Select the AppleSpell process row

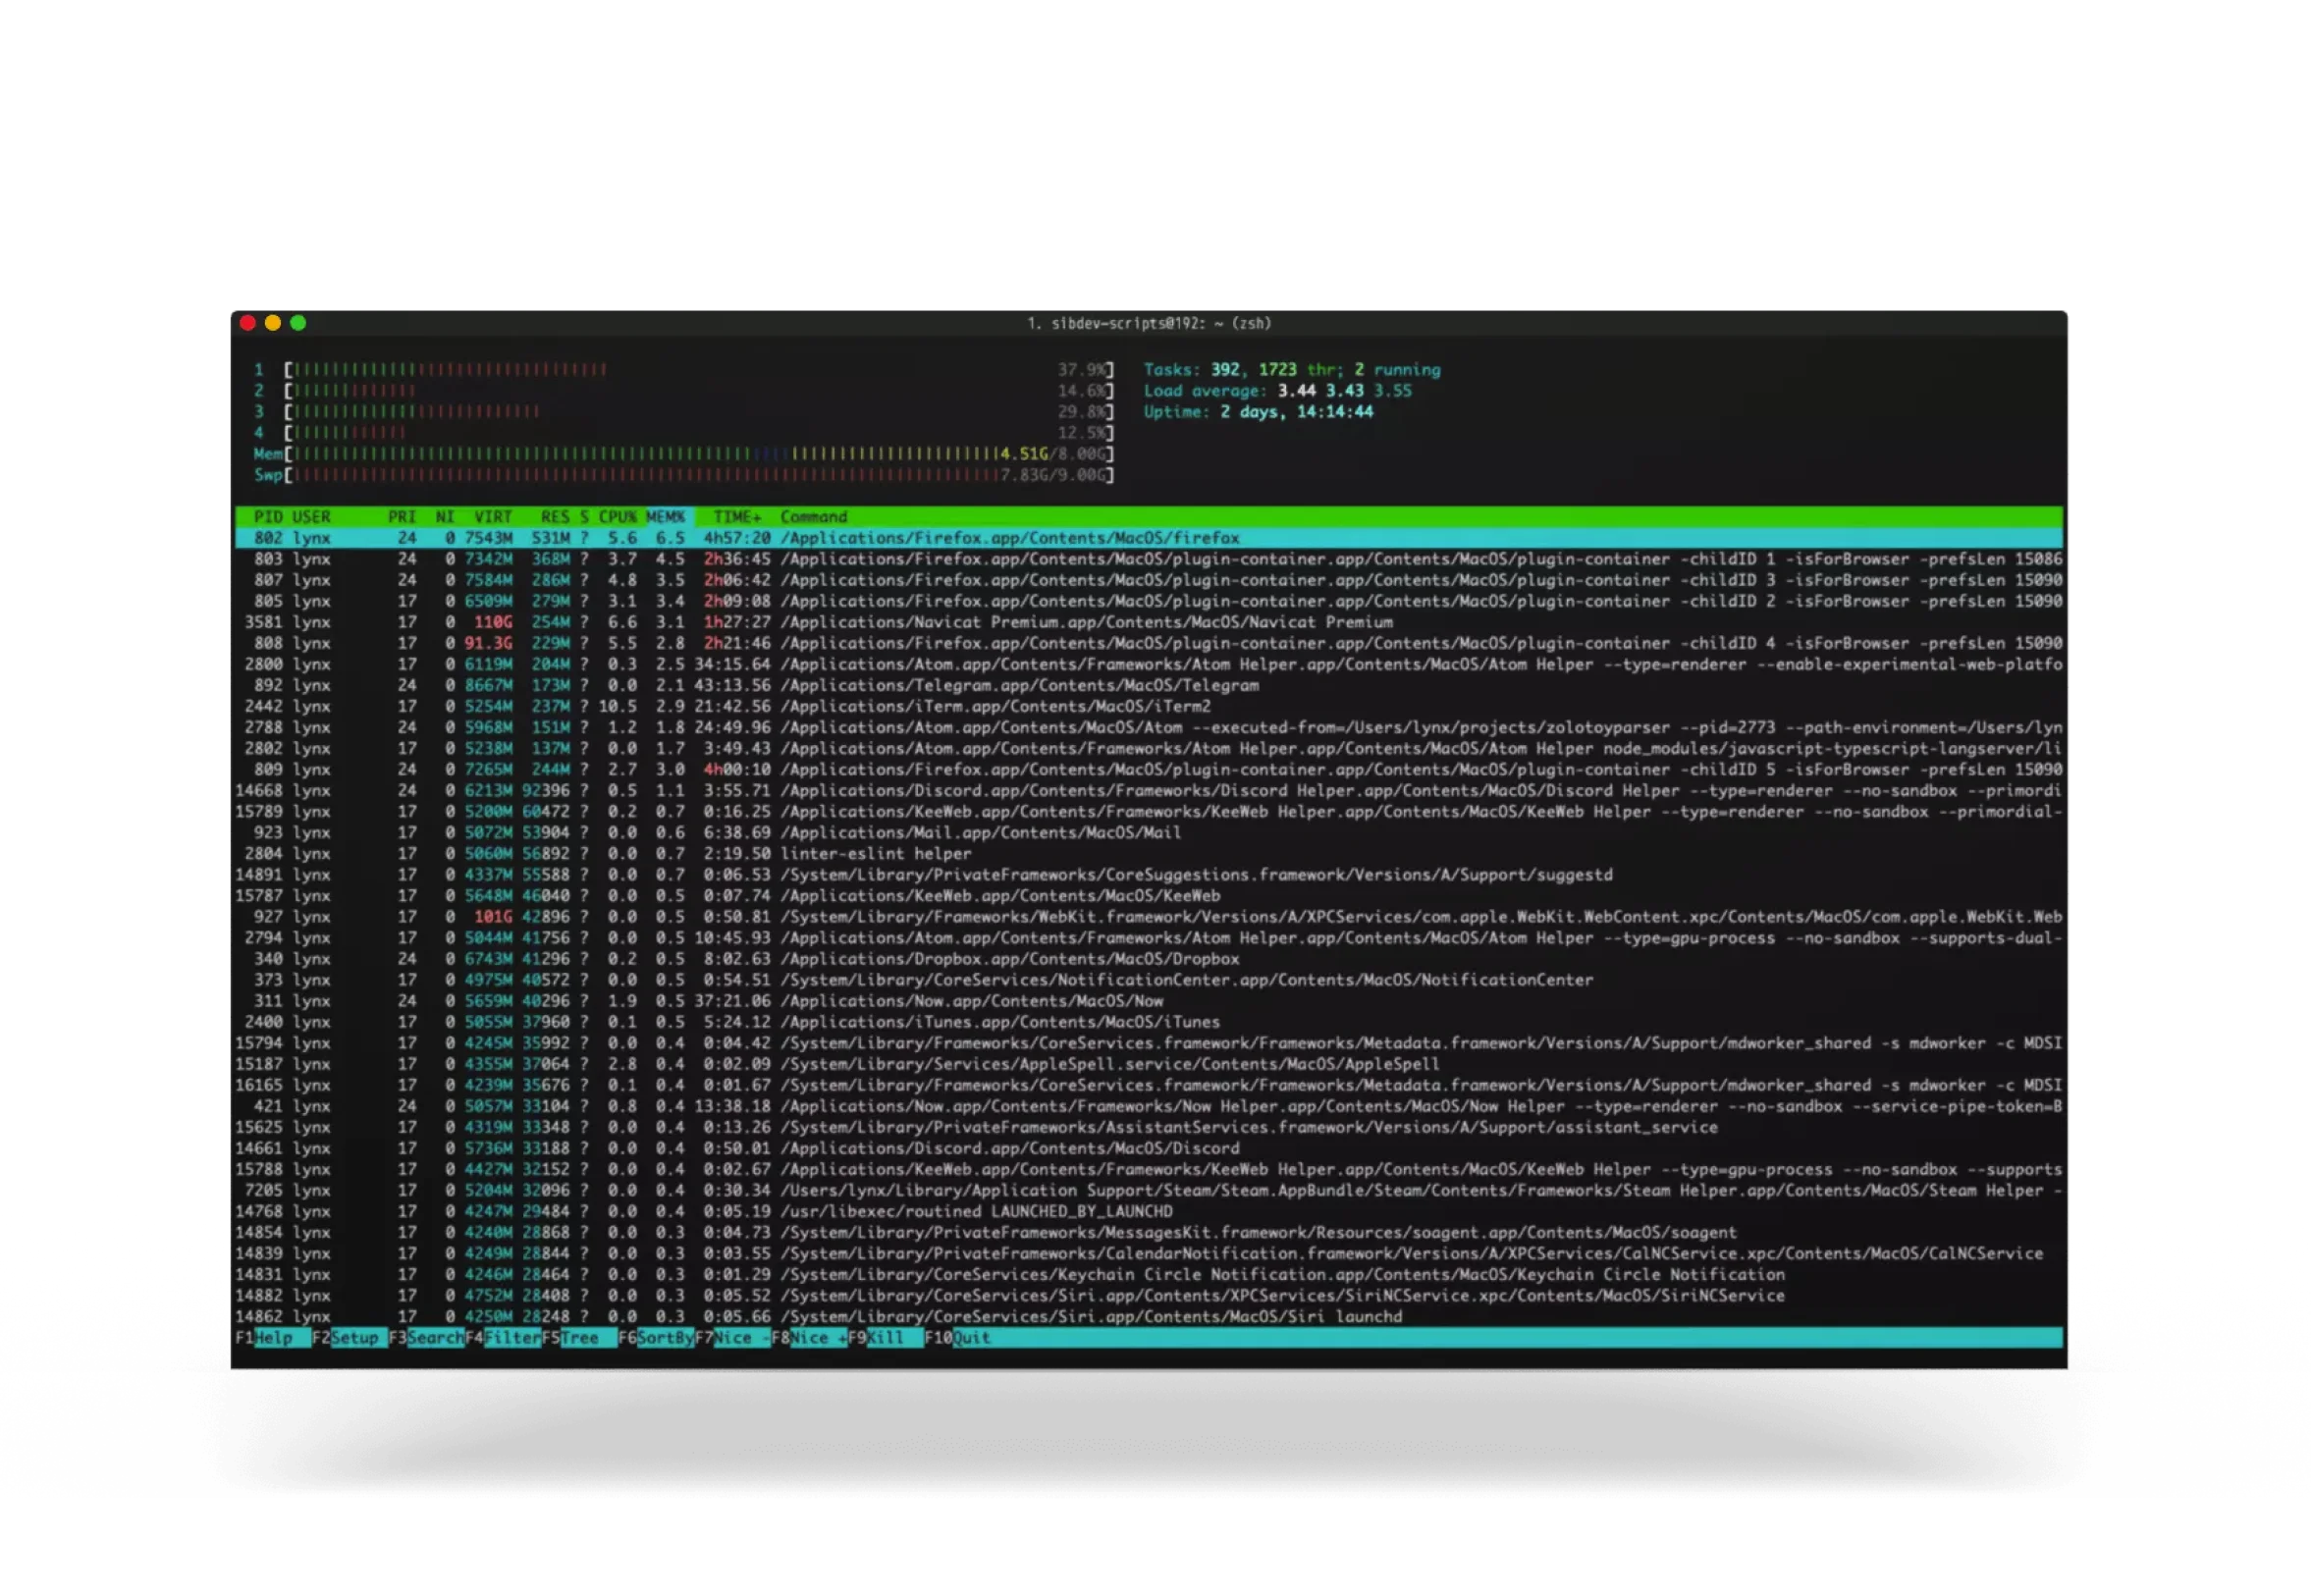point(1149,1064)
